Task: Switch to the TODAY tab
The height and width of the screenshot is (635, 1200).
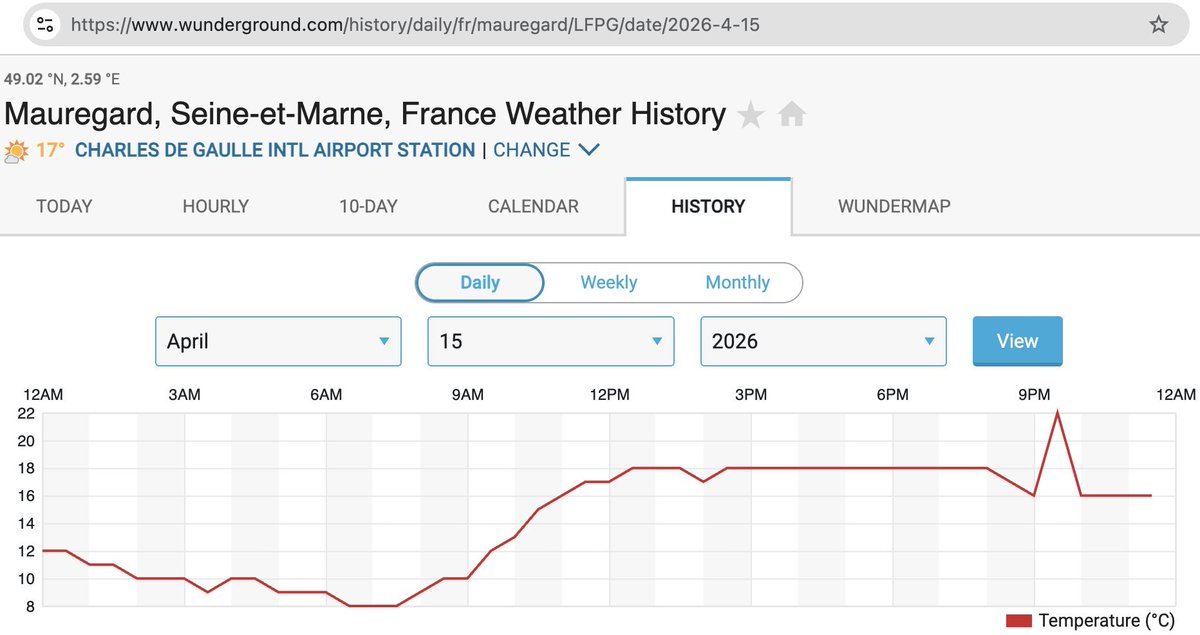Action: pyautogui.click(x=64, y=207)
